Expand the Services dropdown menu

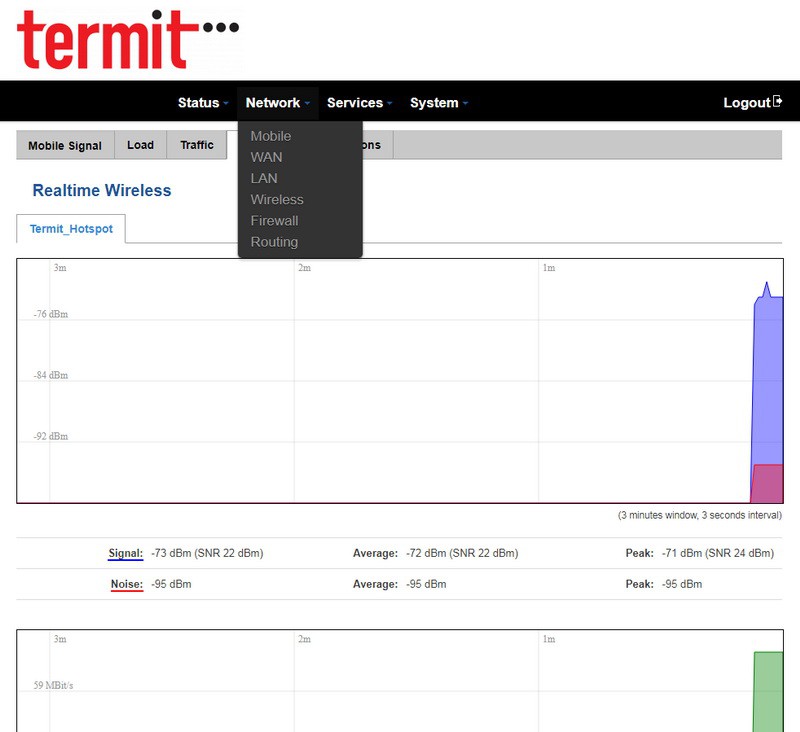[359, 103]
